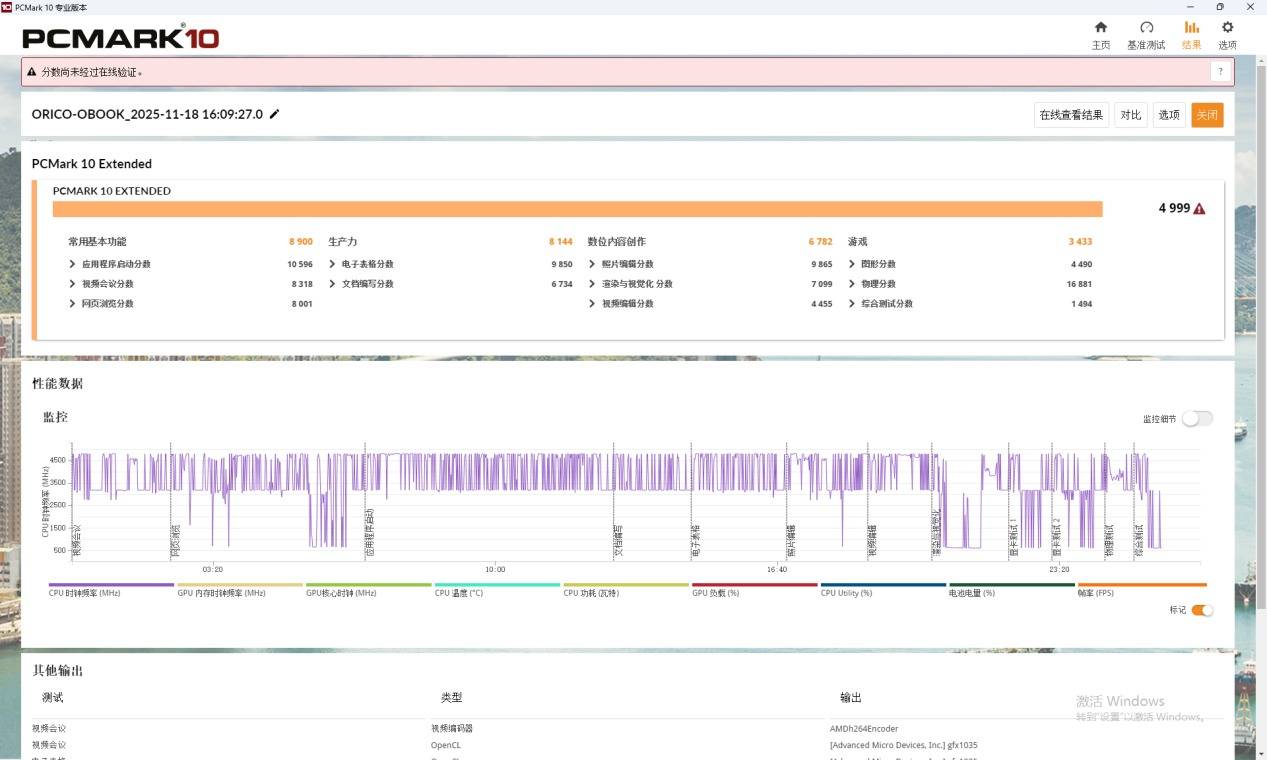Toggle the monitoring details (监控细节) switch
Viewport: 1267px width, 760px height.
click(1196, 419)
